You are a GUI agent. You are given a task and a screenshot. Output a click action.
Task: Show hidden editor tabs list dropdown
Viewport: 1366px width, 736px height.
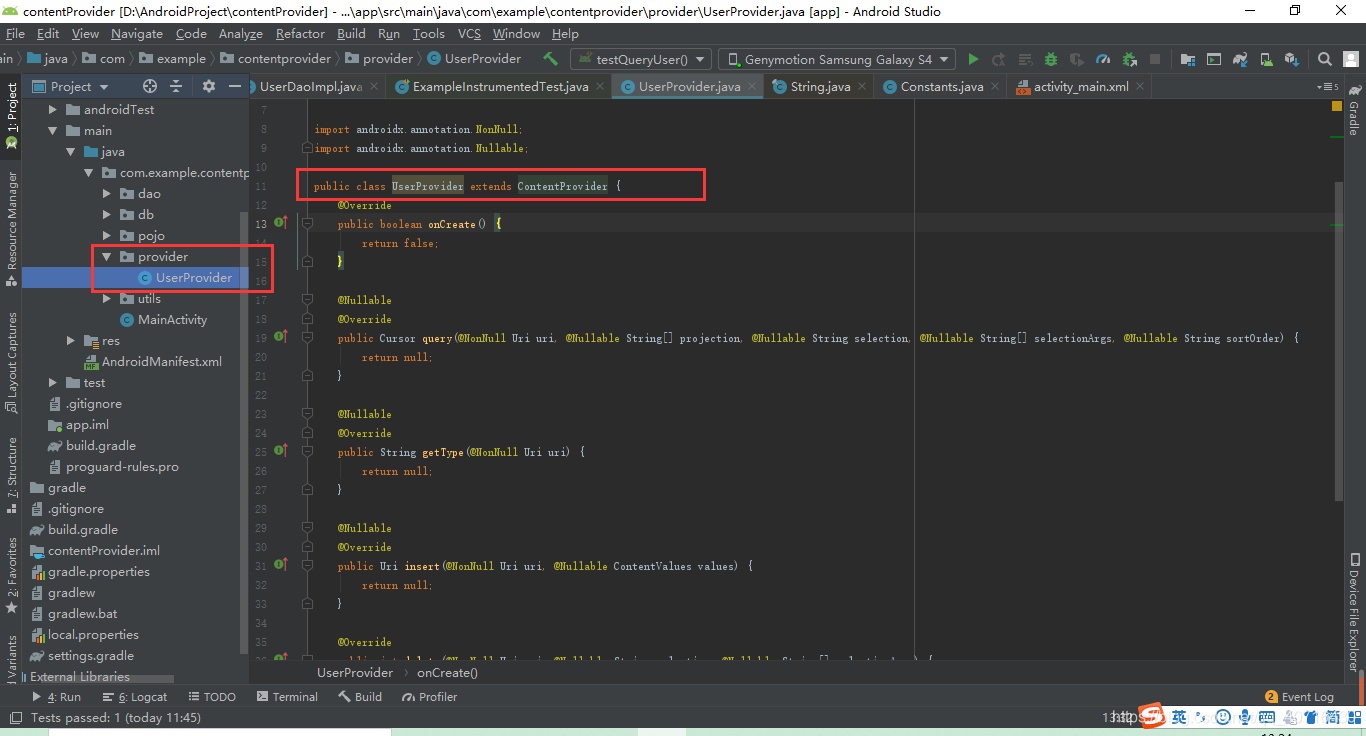[x=1328, y=87]
